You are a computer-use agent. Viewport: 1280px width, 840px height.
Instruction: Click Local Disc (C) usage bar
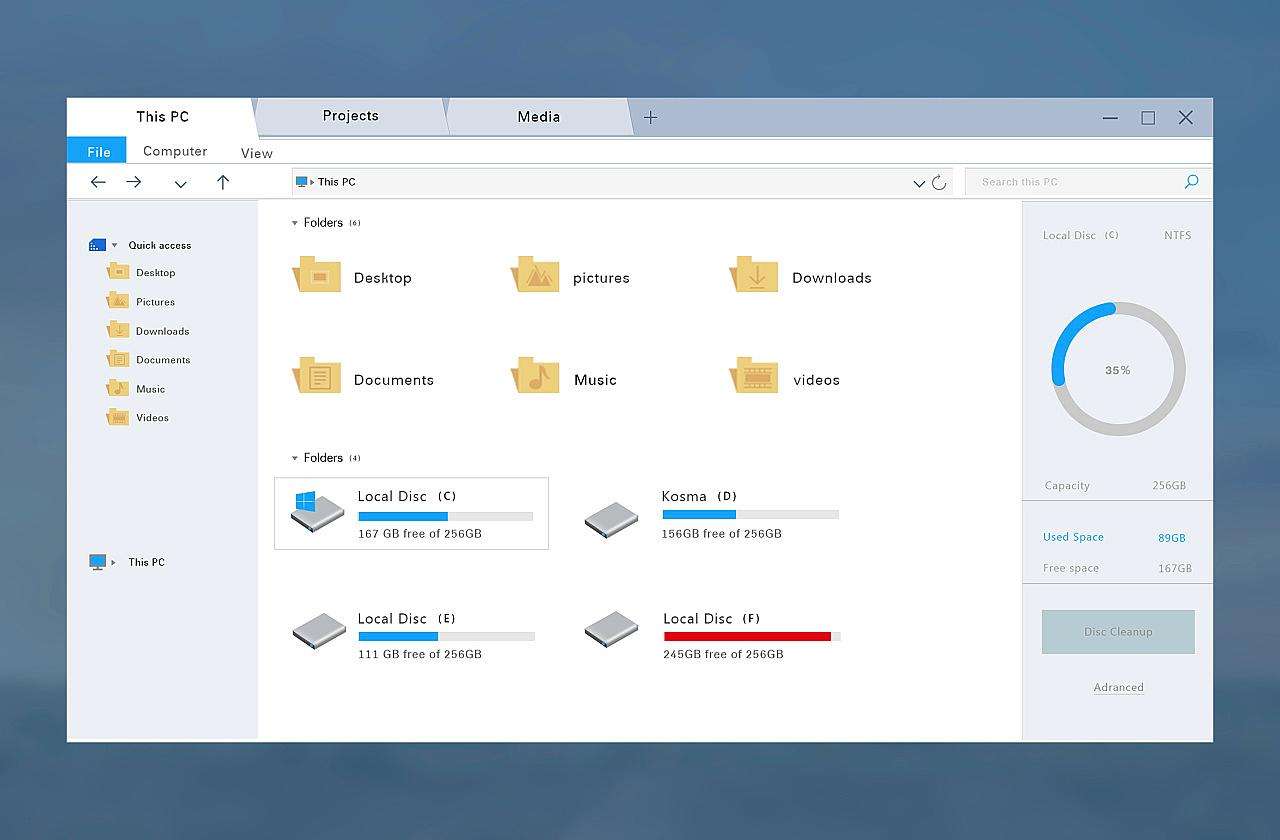coord(445,516)
